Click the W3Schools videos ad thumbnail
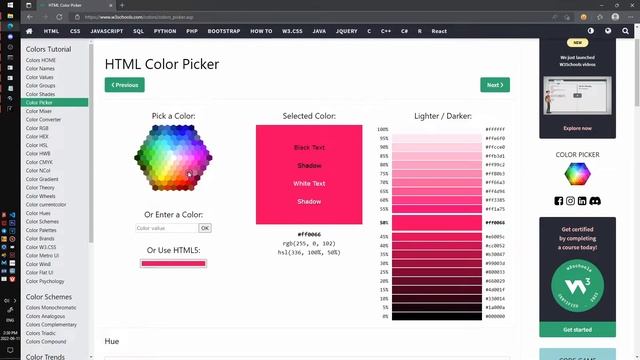 577,95
